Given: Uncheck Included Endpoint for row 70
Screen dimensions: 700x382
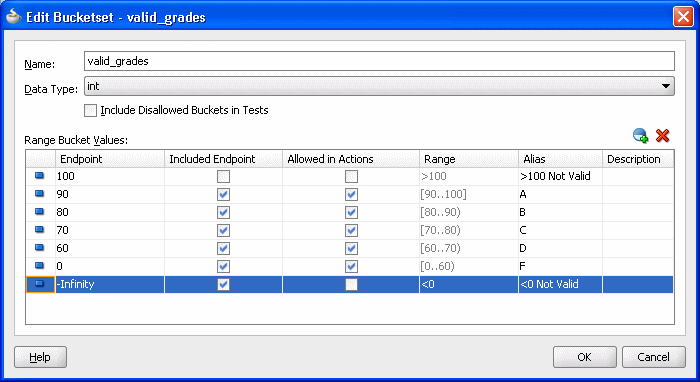Looking at the screenshot, I should tap(223, 230).
